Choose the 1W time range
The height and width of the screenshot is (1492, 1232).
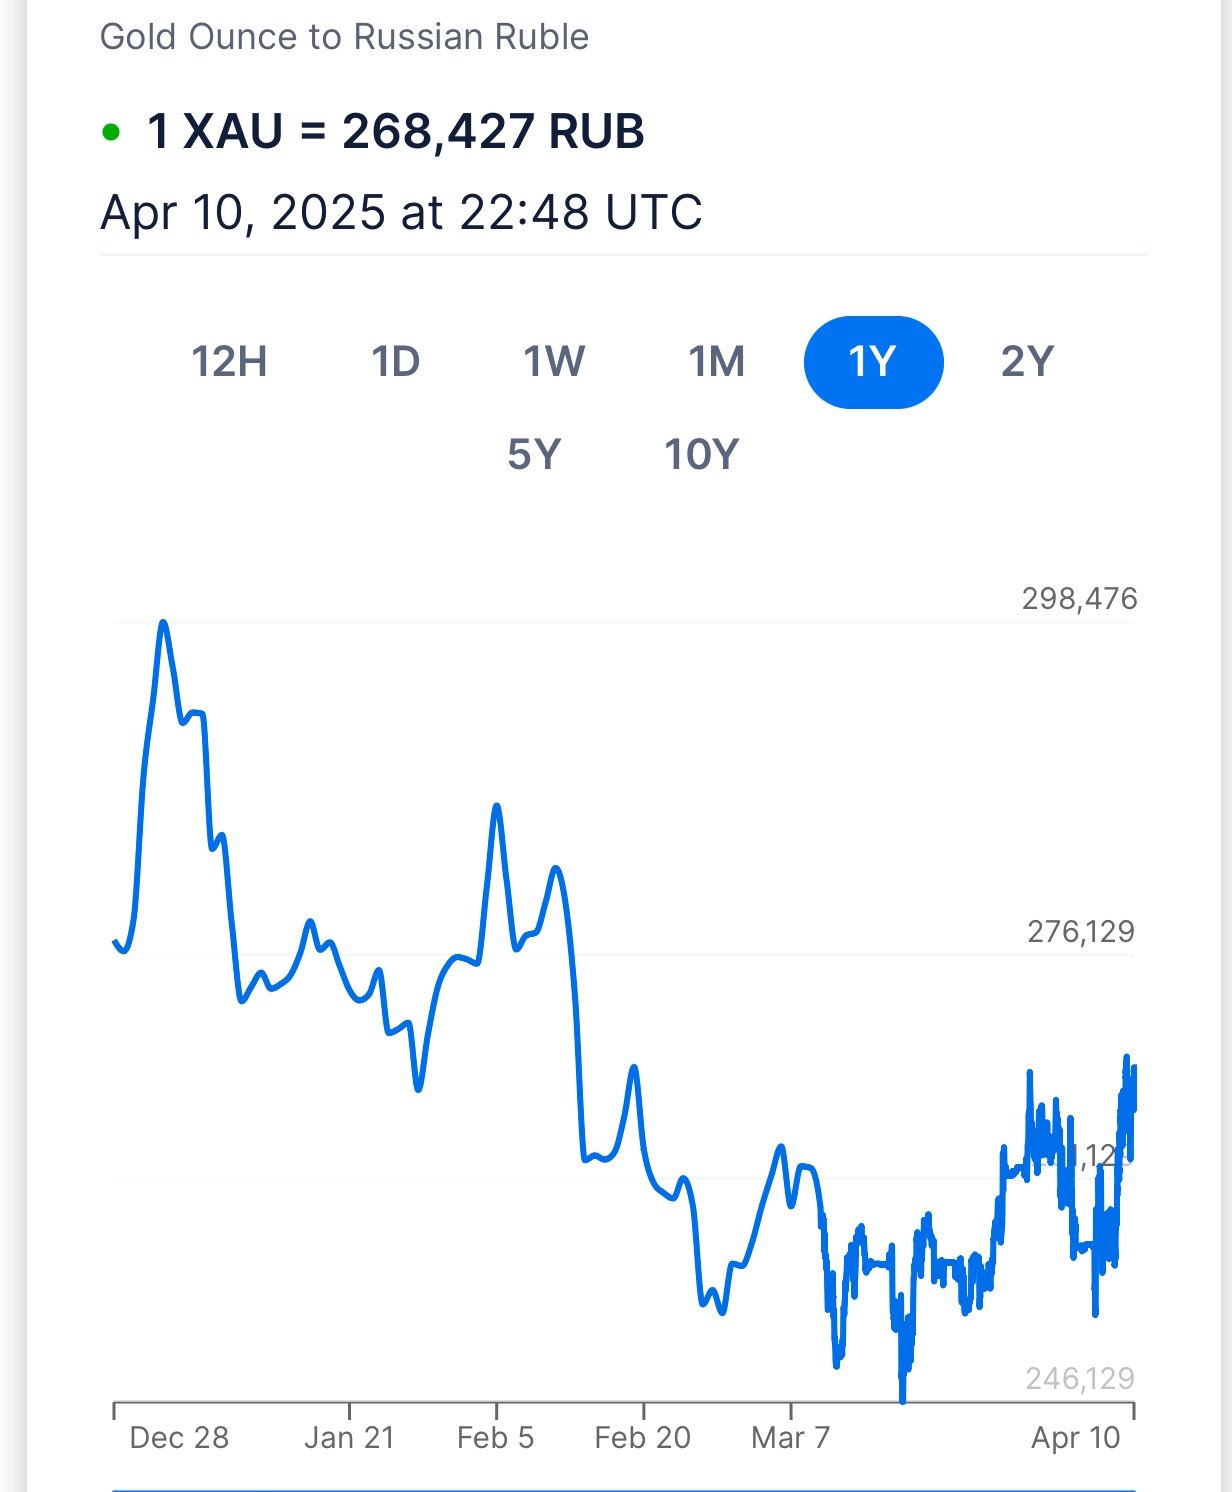point(554,362)
